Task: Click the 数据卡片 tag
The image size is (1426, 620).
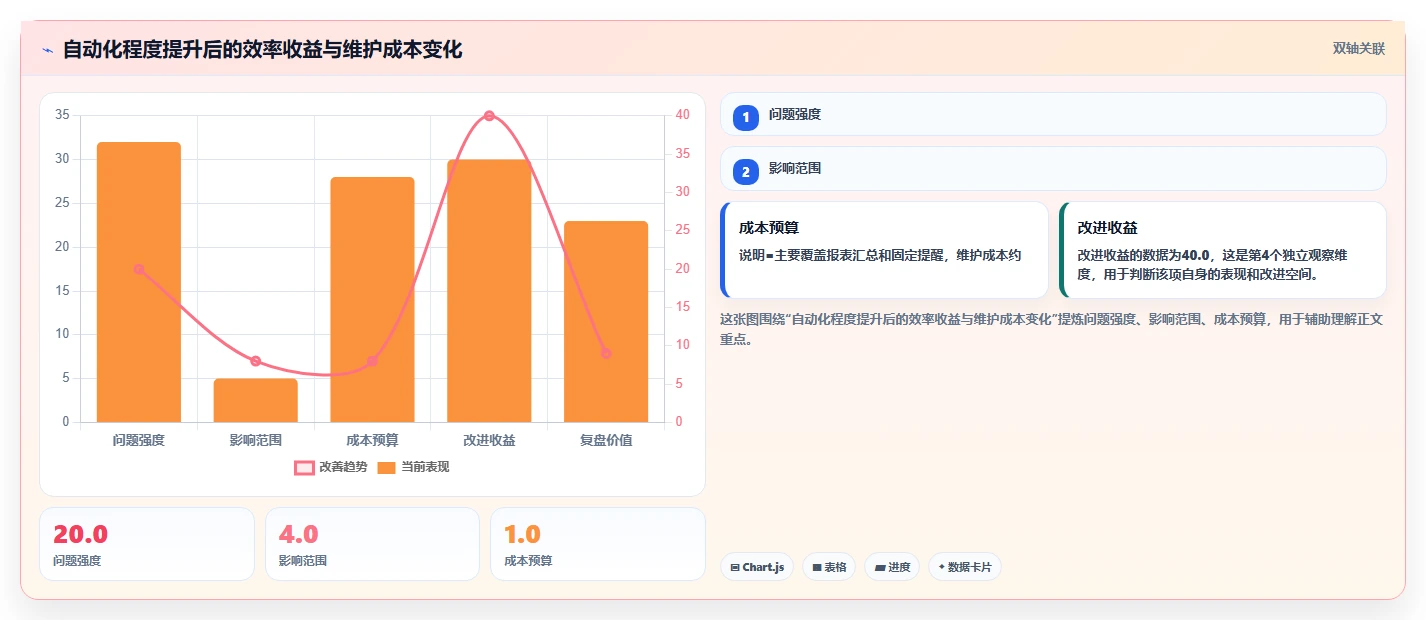Action: point(965,567)
